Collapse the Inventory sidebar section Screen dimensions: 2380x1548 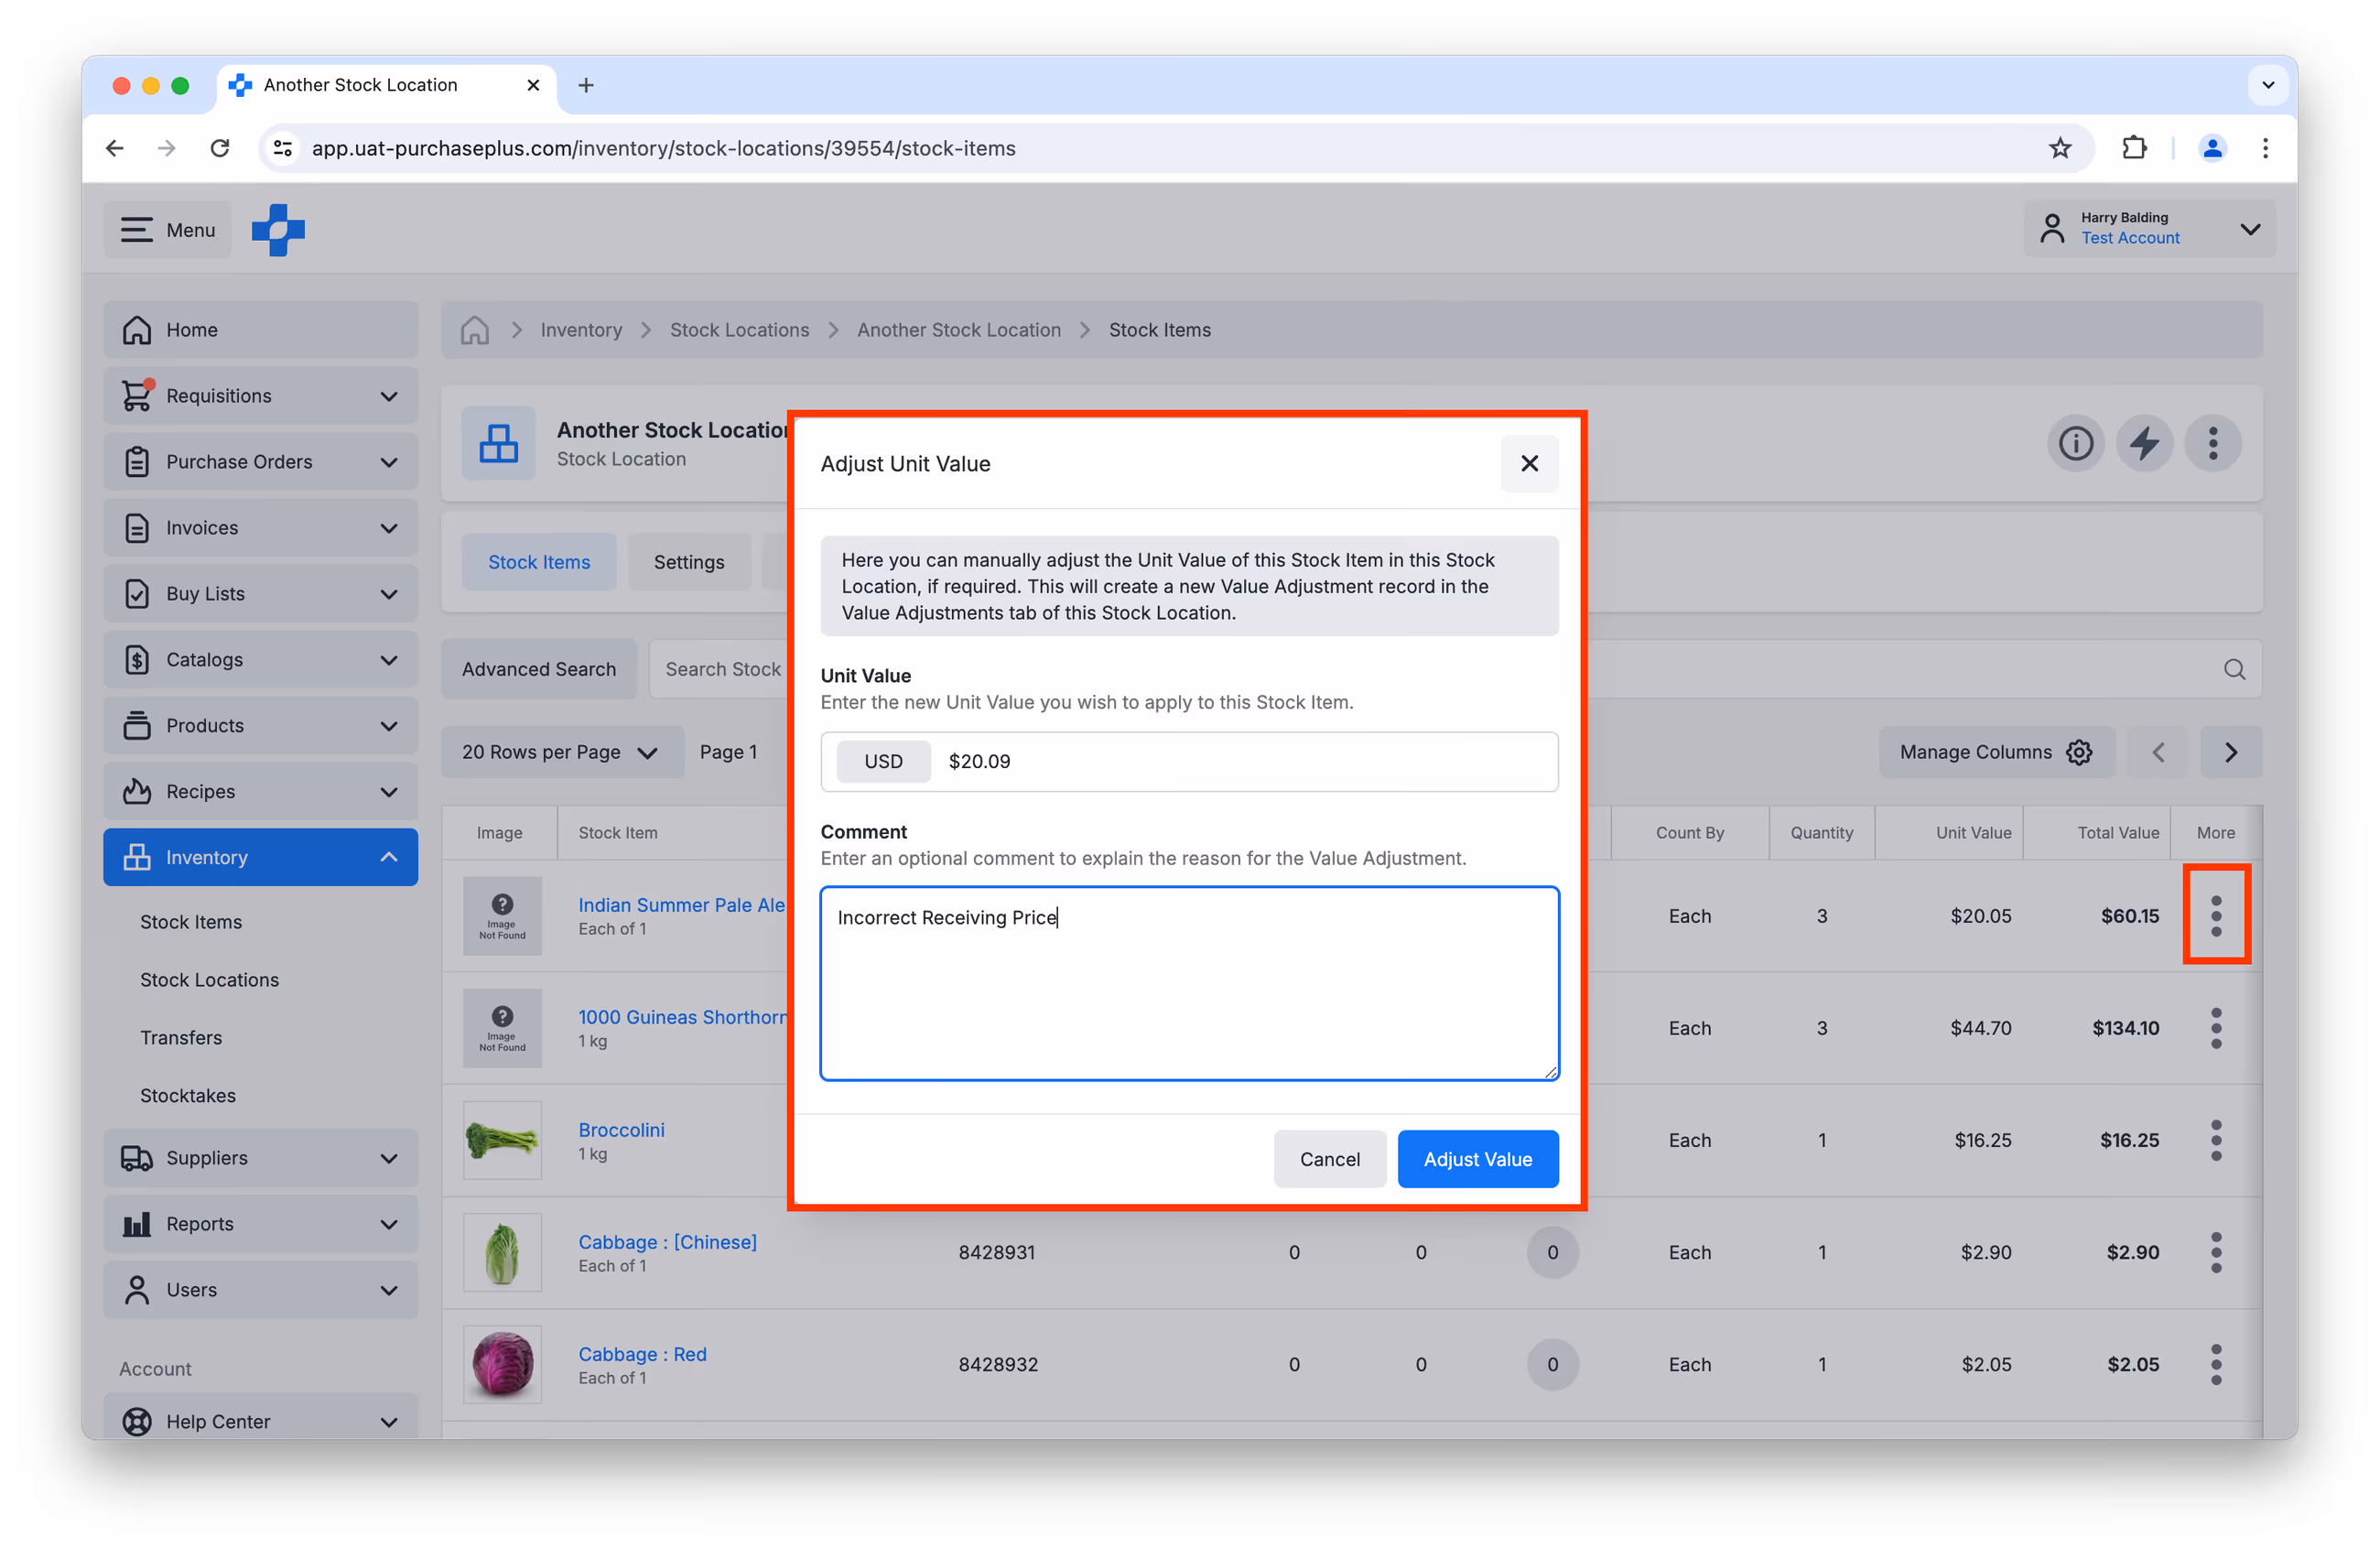pos(260,857)
